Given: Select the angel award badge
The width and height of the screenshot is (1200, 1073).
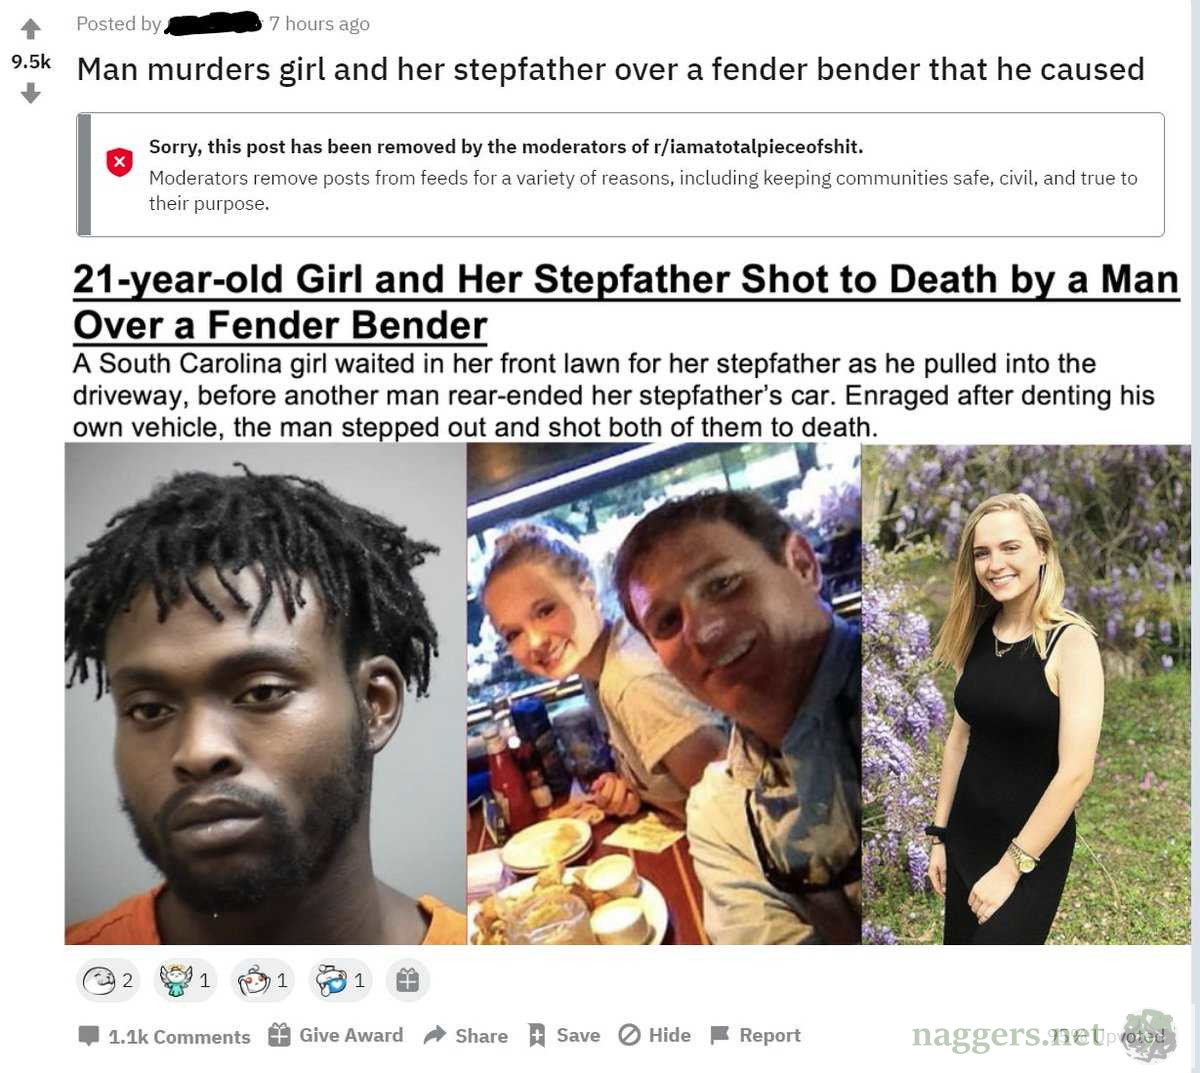Looking at the screenshot, I should 185,980.
